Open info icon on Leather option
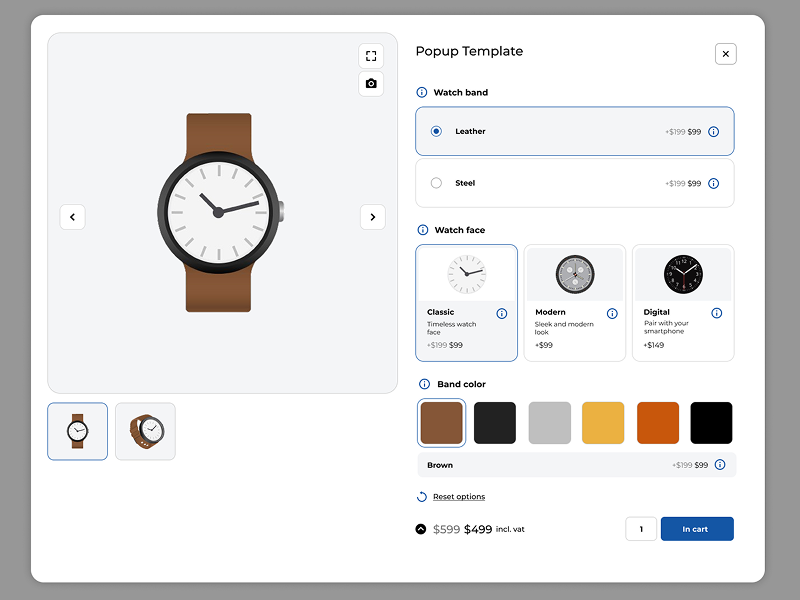The image size is (800, 600). 714,132
